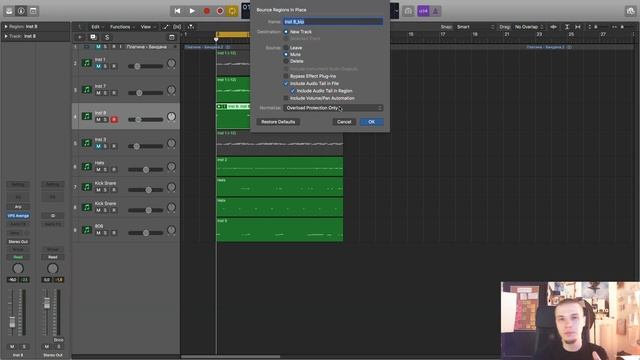Click the Arp MIDI effect slot
This screenshot has width=640, height=360.
[18, 207]
